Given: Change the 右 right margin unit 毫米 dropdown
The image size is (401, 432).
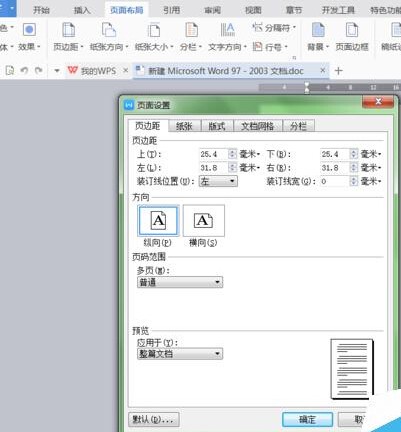Looking at the screenshot, I should coord(371,167).
